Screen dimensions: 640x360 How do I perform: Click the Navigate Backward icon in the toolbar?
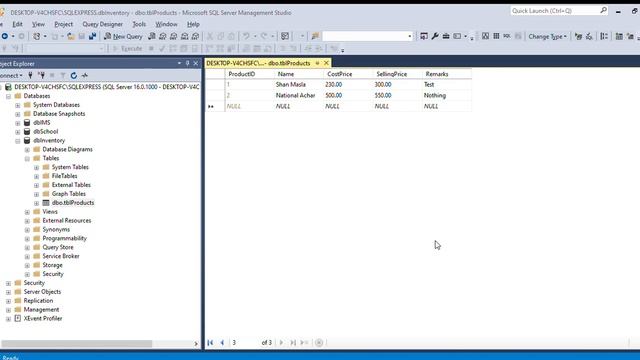[4, 36]
